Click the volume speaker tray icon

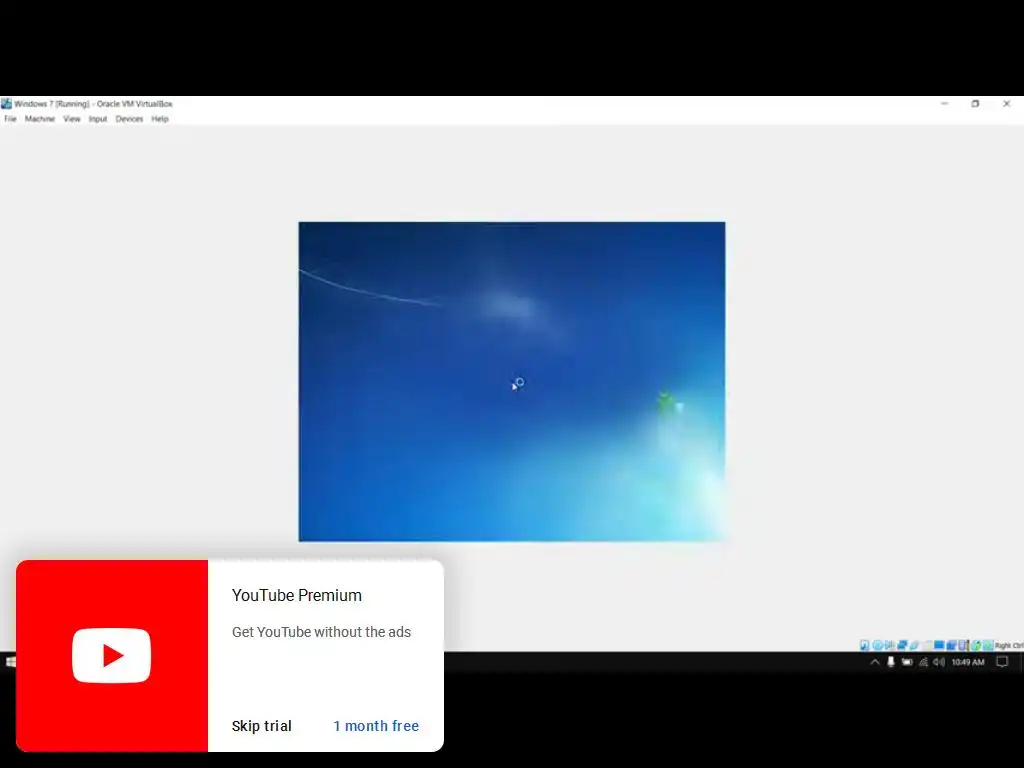(939, 662)
